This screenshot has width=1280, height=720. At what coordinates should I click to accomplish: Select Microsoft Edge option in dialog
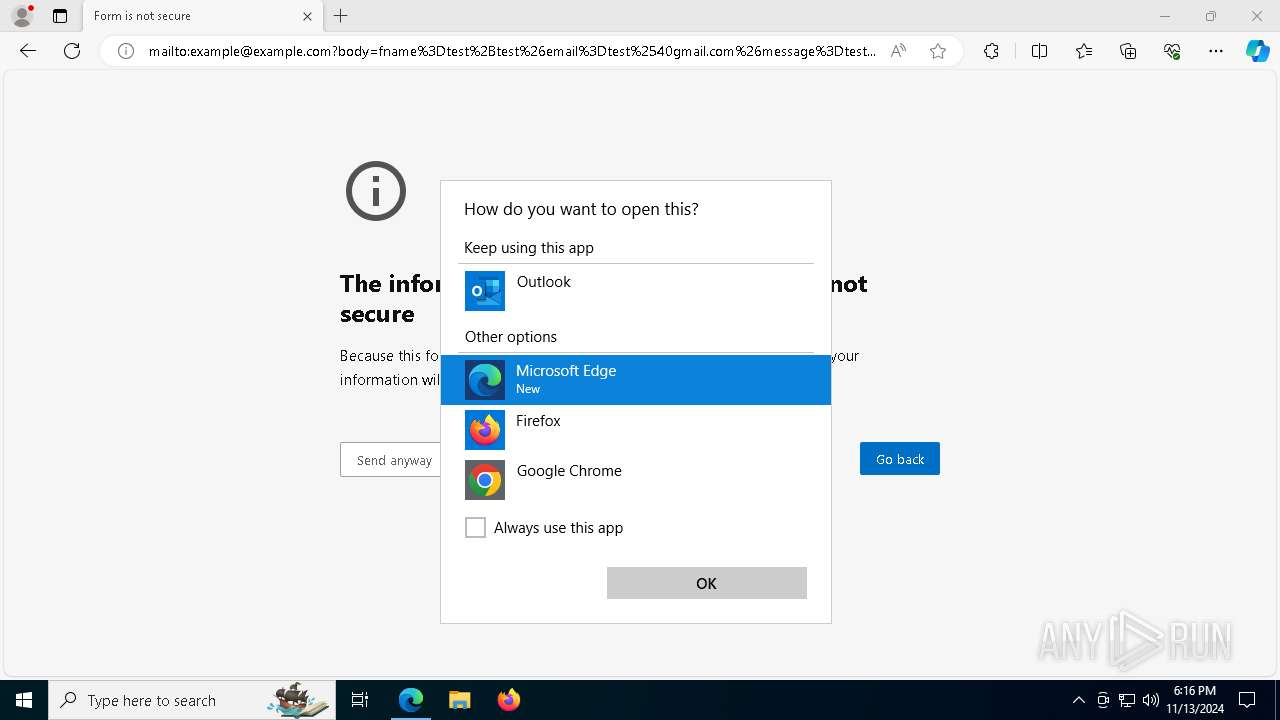[x=636, y=380]
